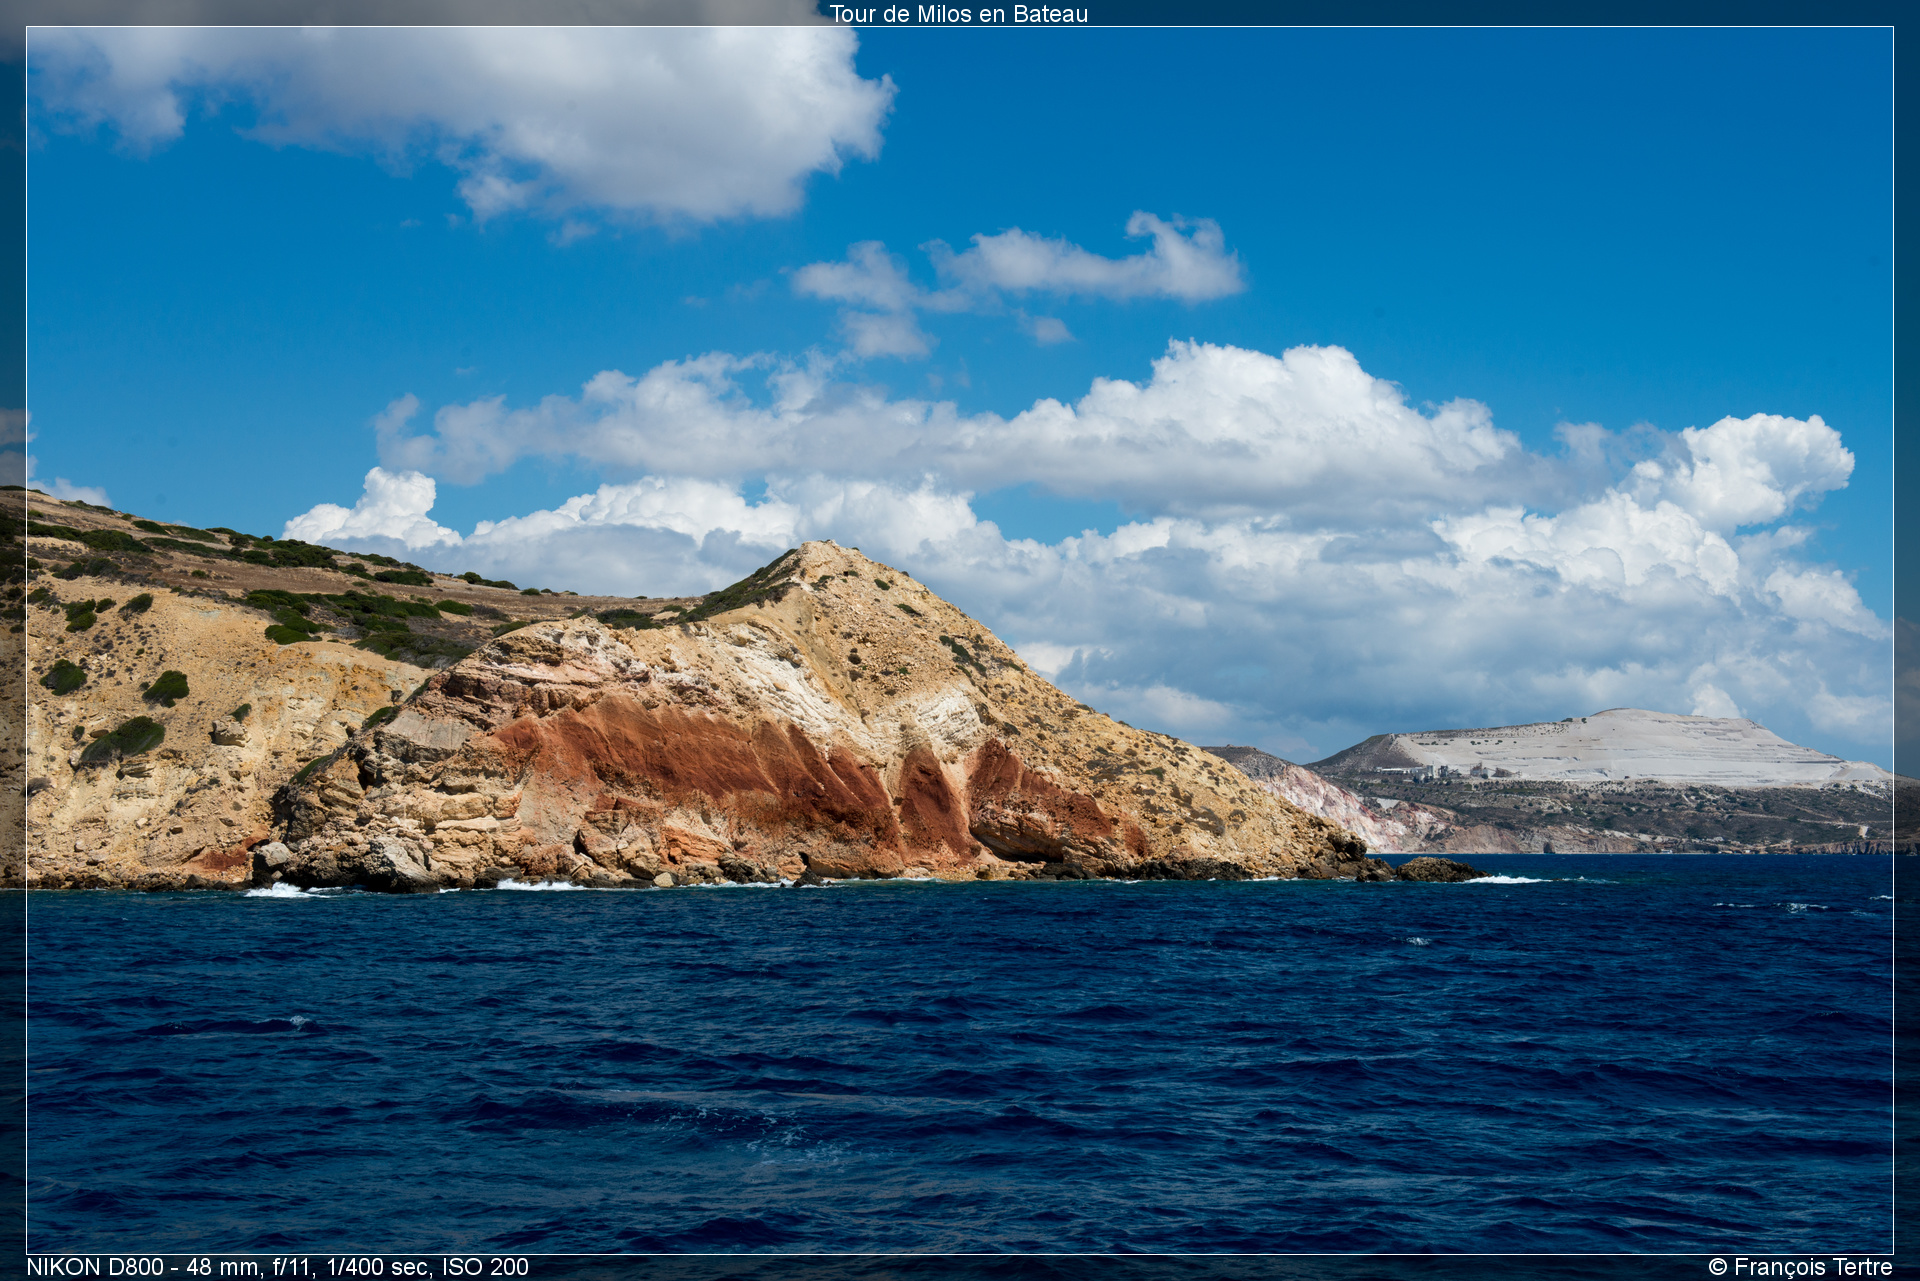Click the title 'Tour de Milos en Bateau'
This screenshot has height=1281, width=1920.
click(958, 14)
